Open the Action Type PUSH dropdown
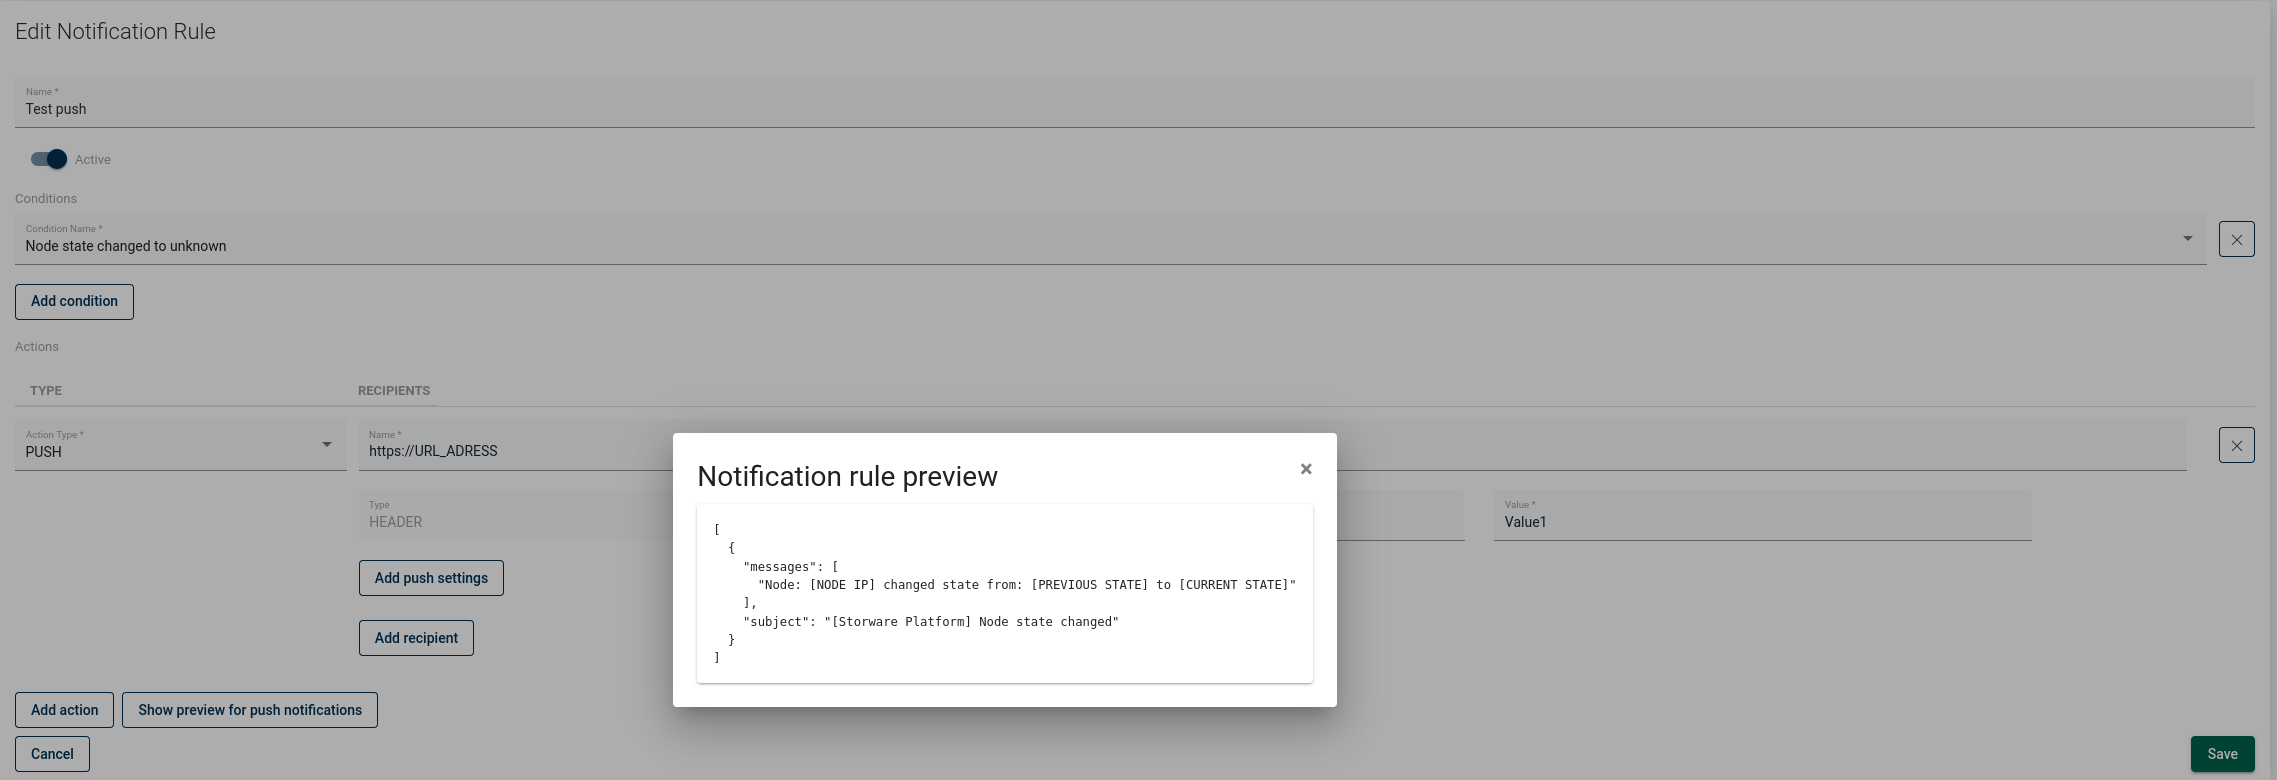Viewport: 2277px width, 780px height. (x=180, y=446)
